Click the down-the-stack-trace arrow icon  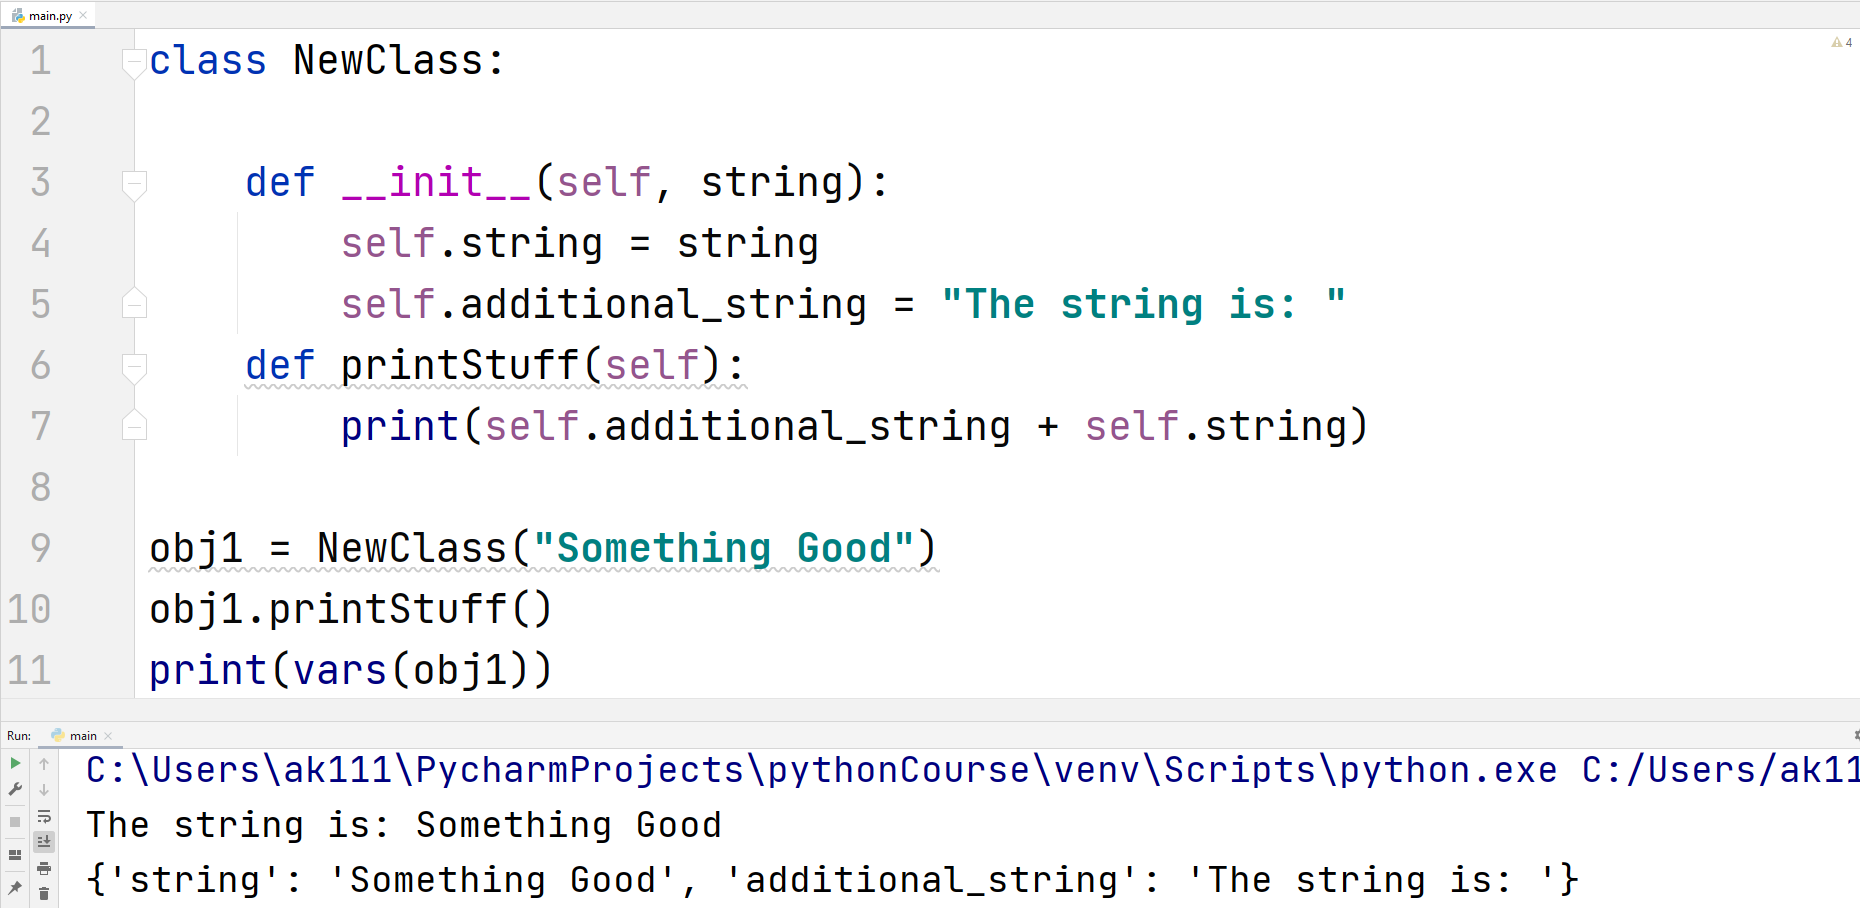tap(44, 788)
